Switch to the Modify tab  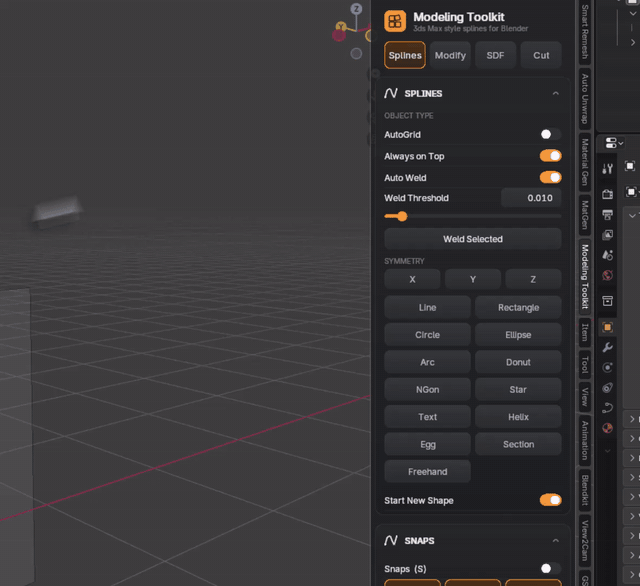tap(450, 55)
